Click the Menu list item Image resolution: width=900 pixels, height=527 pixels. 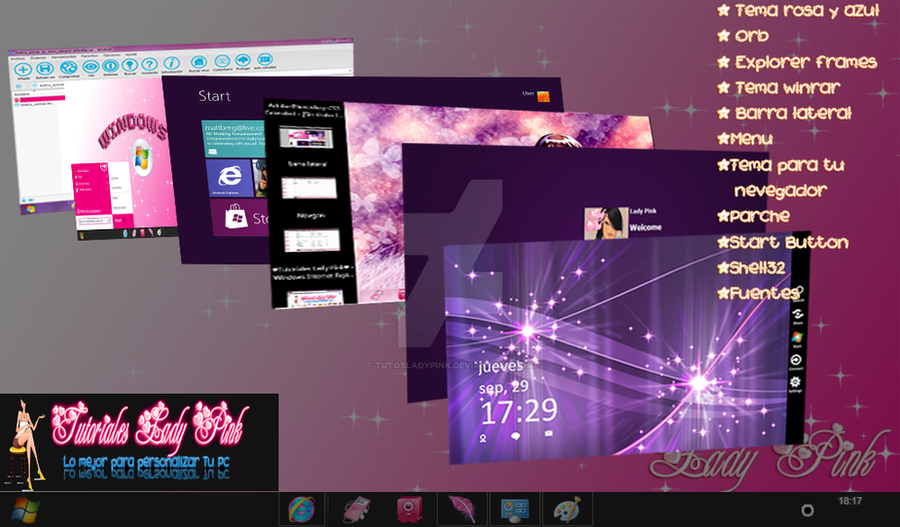click(745, 139)
